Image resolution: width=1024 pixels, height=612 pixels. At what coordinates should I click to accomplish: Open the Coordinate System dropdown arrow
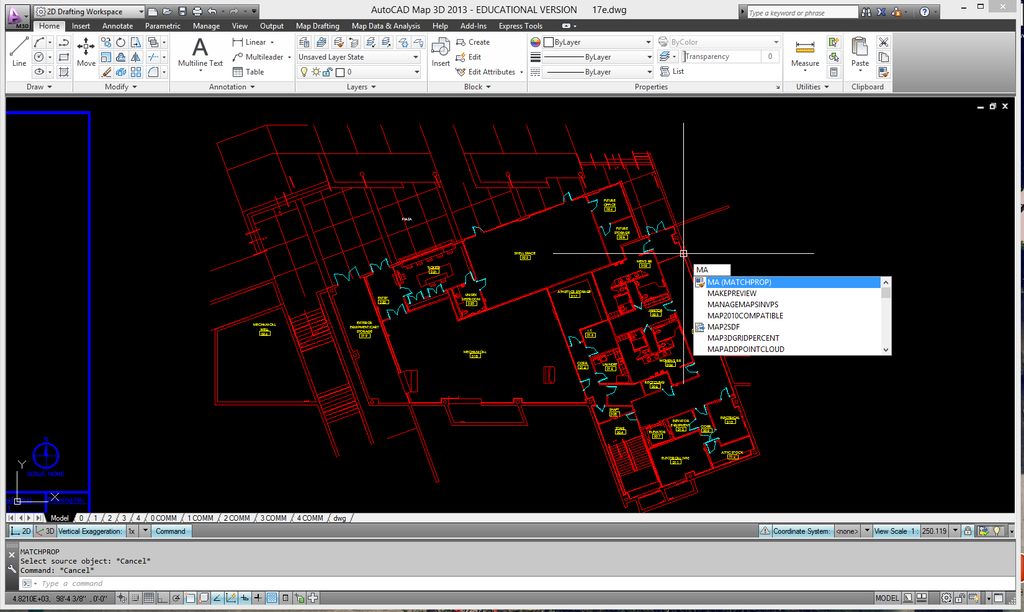(x=867, y=531)
